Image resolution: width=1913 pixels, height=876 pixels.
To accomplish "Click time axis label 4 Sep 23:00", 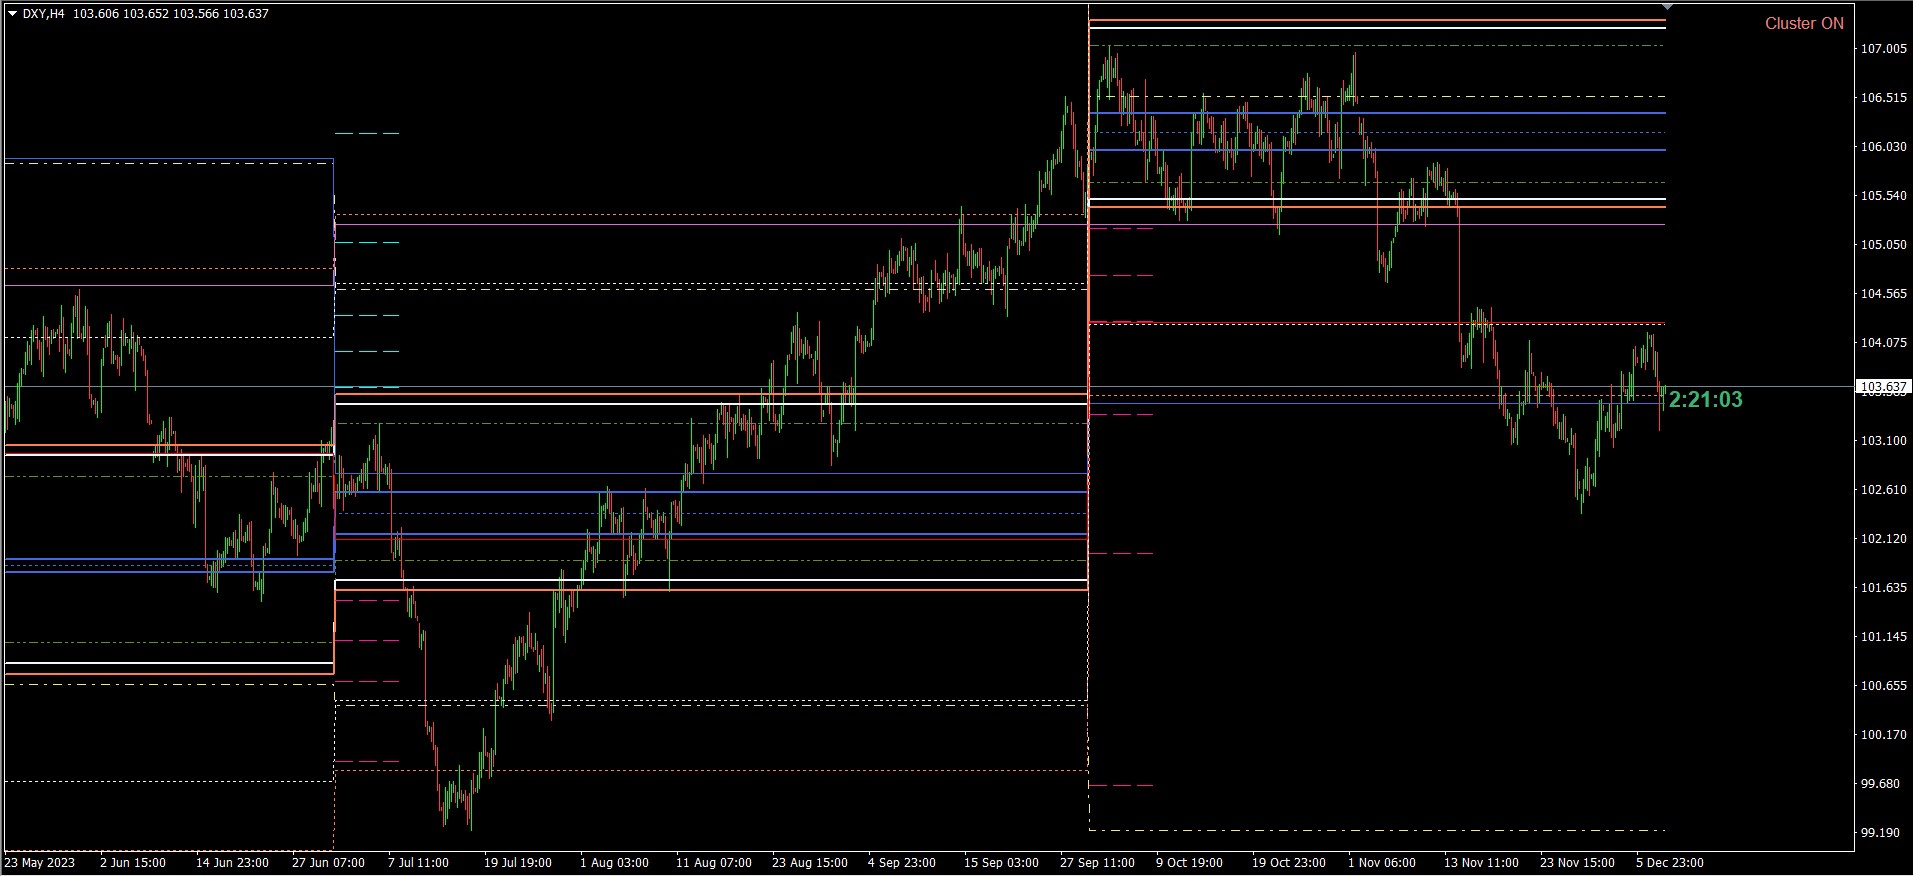I will [902, 862].
